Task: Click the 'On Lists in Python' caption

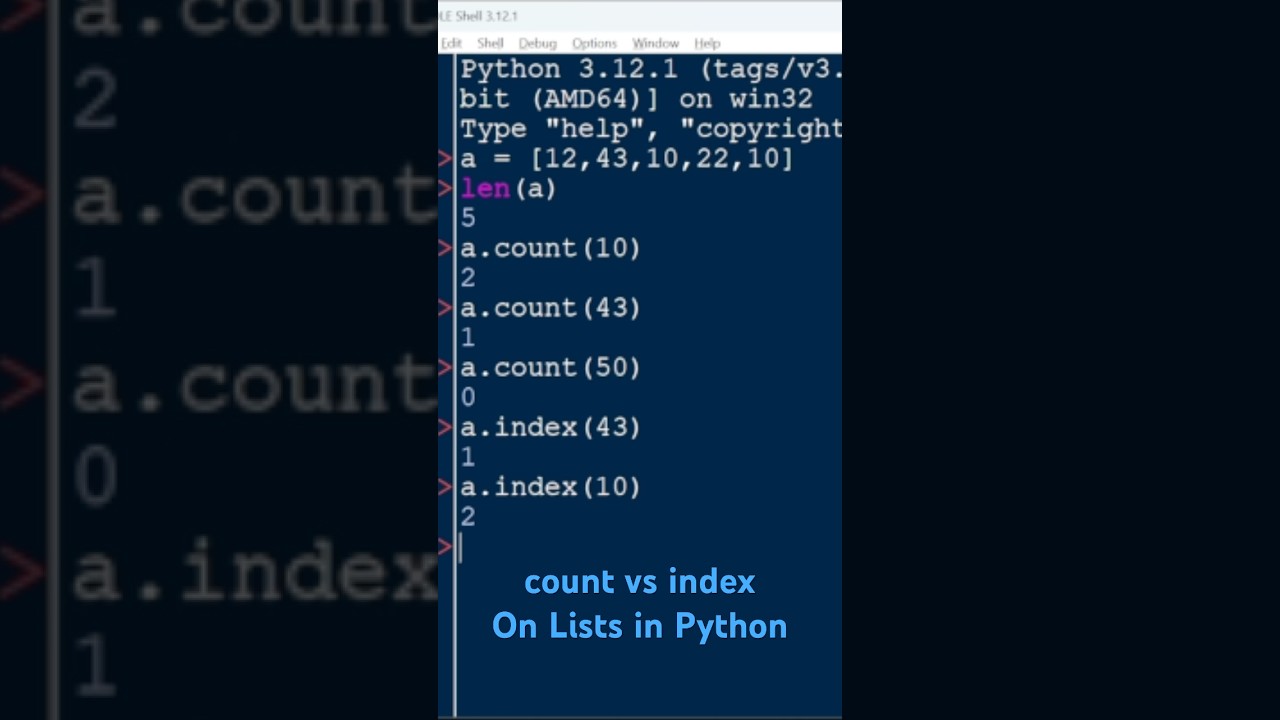Action: click(640, 626)
